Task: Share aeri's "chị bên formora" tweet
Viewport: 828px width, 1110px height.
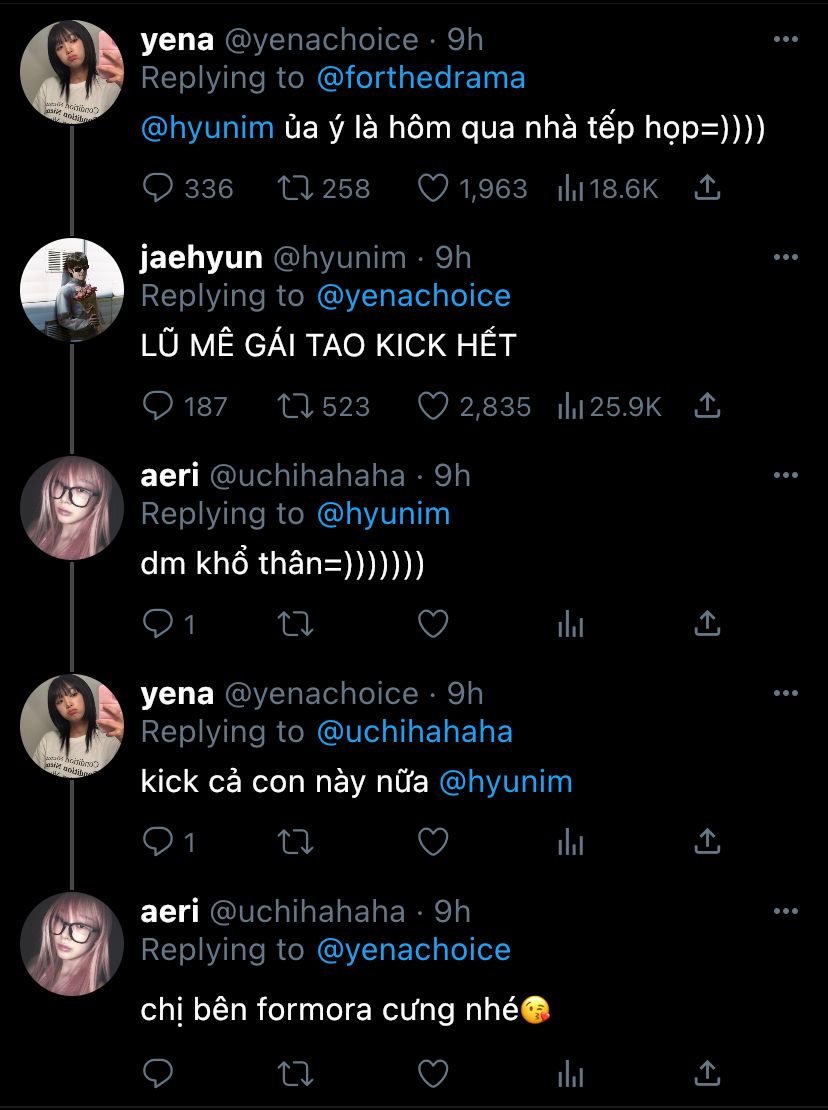Action: tap(707, 1073)
